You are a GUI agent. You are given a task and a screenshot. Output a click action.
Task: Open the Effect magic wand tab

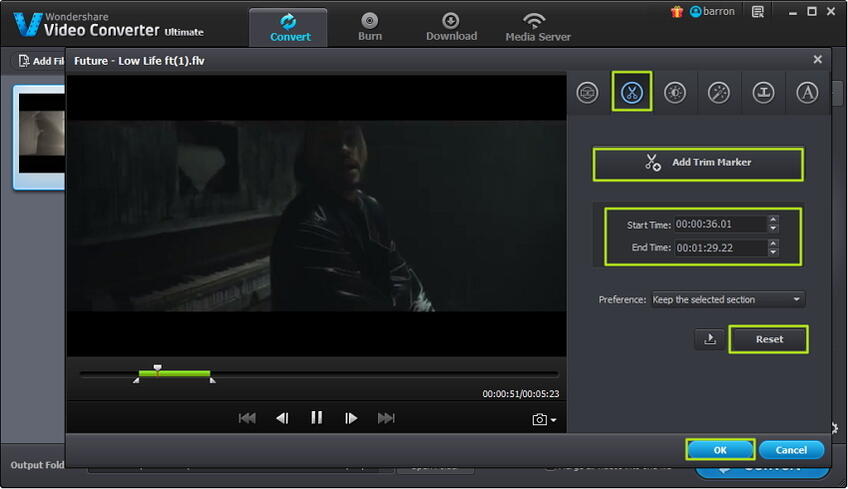[x=719, y=93]
